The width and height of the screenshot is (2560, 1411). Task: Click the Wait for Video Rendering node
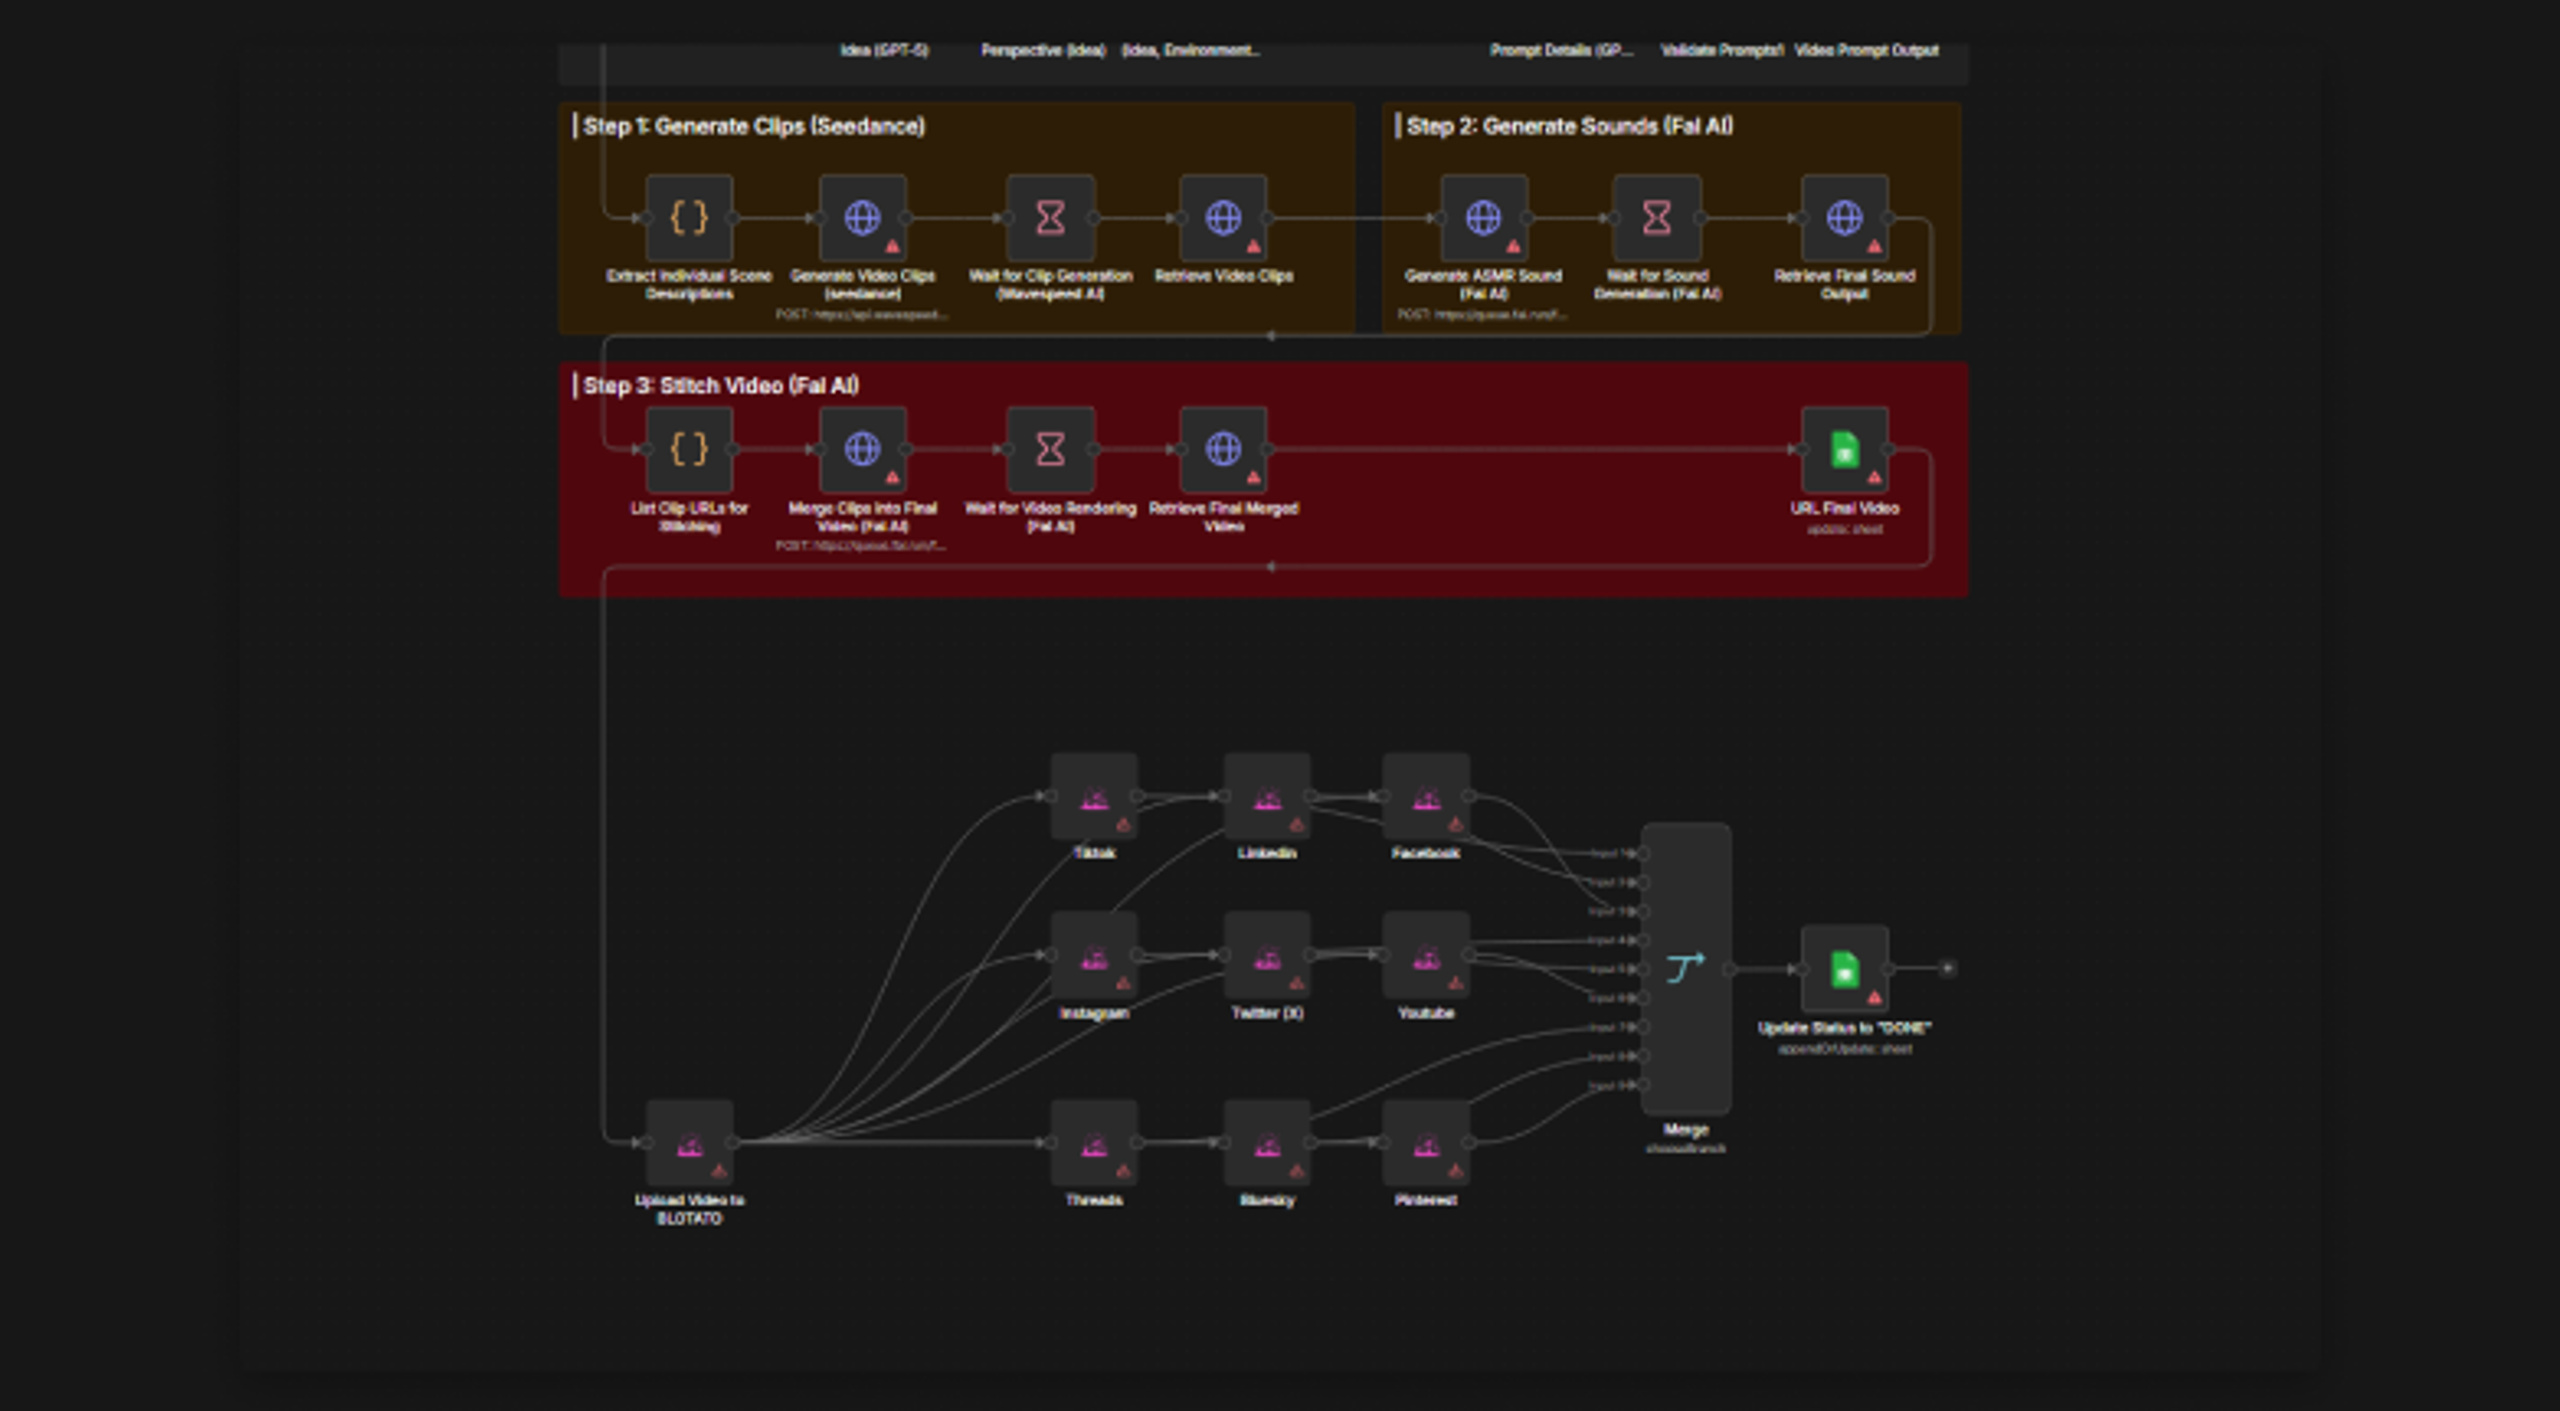coord(1050,450)
